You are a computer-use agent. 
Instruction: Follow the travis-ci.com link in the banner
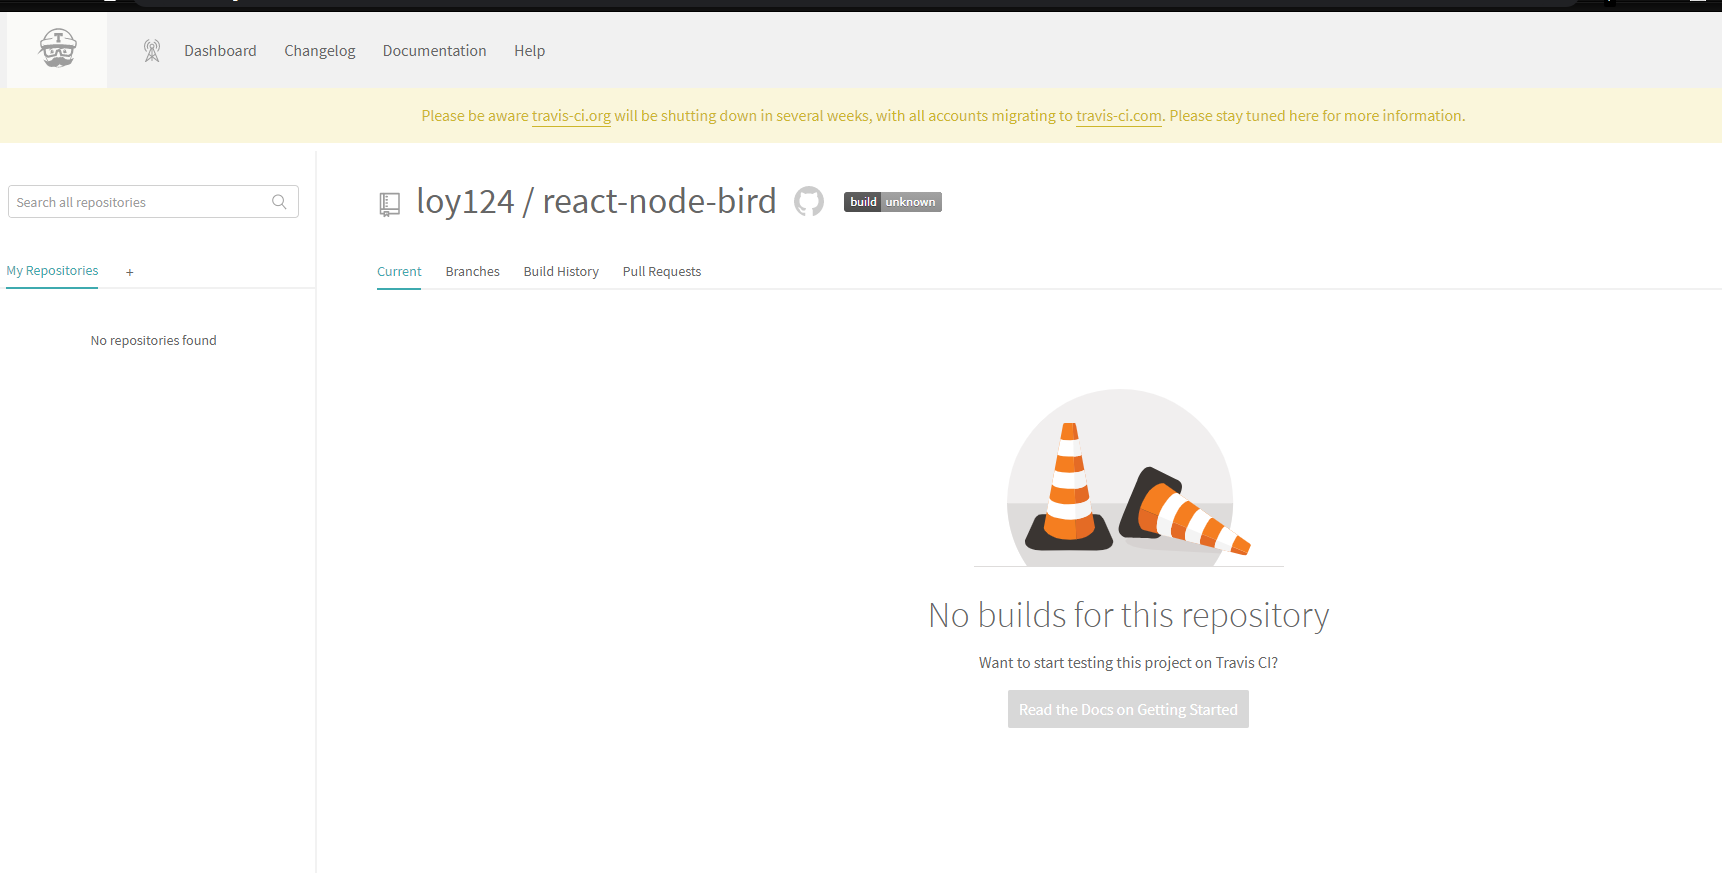tap(1119, 116)
